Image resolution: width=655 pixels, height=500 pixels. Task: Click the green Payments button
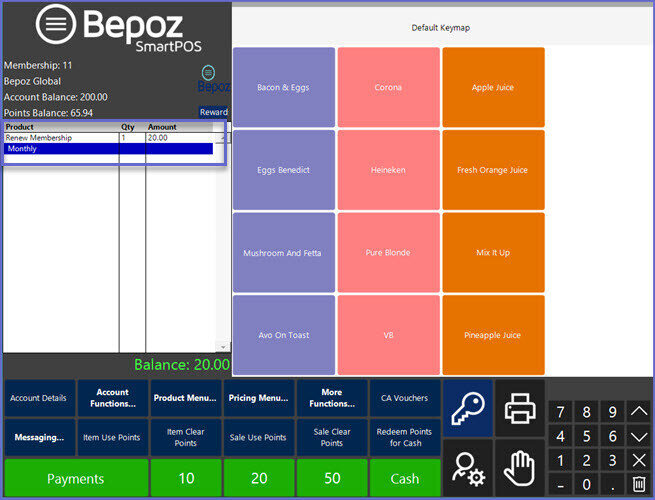[76, 478]
